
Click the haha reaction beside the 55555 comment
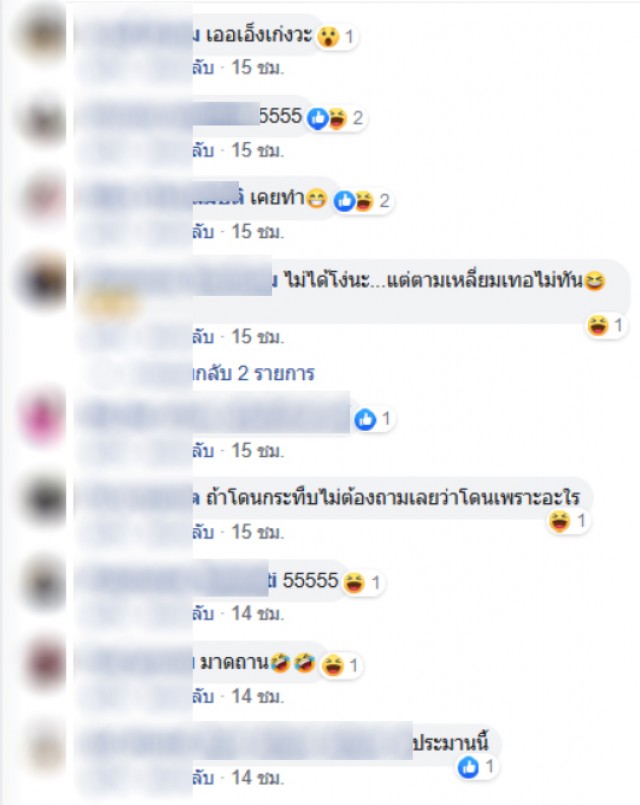click(x=354, y=583)
